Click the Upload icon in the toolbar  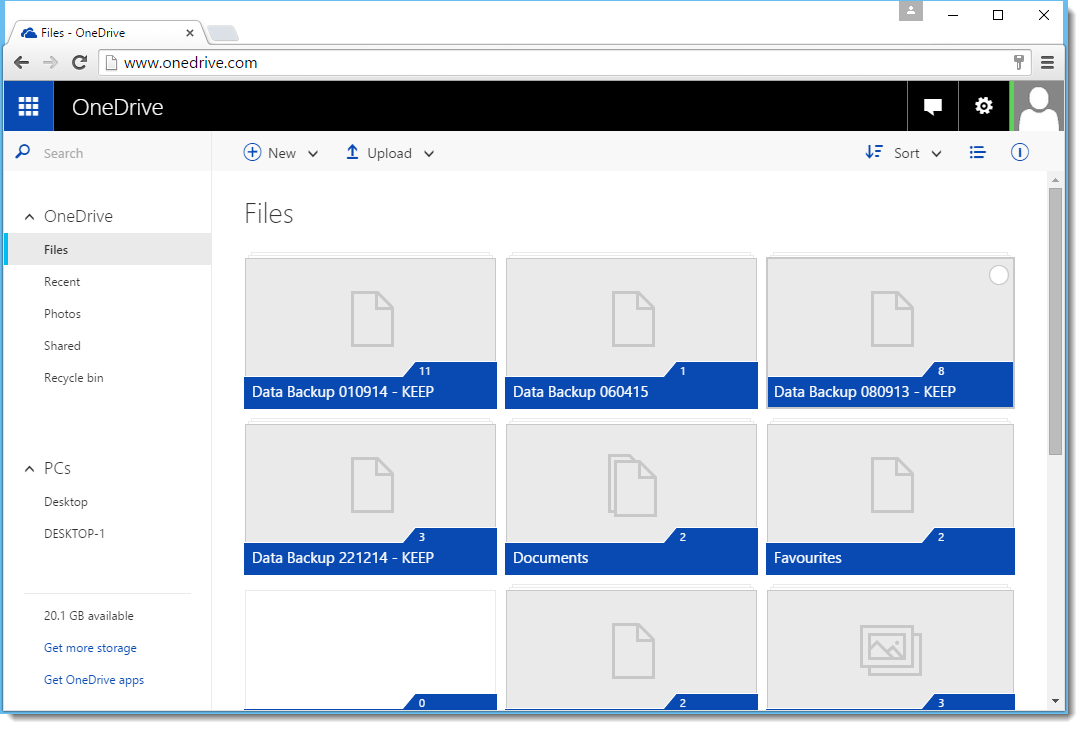352,152
